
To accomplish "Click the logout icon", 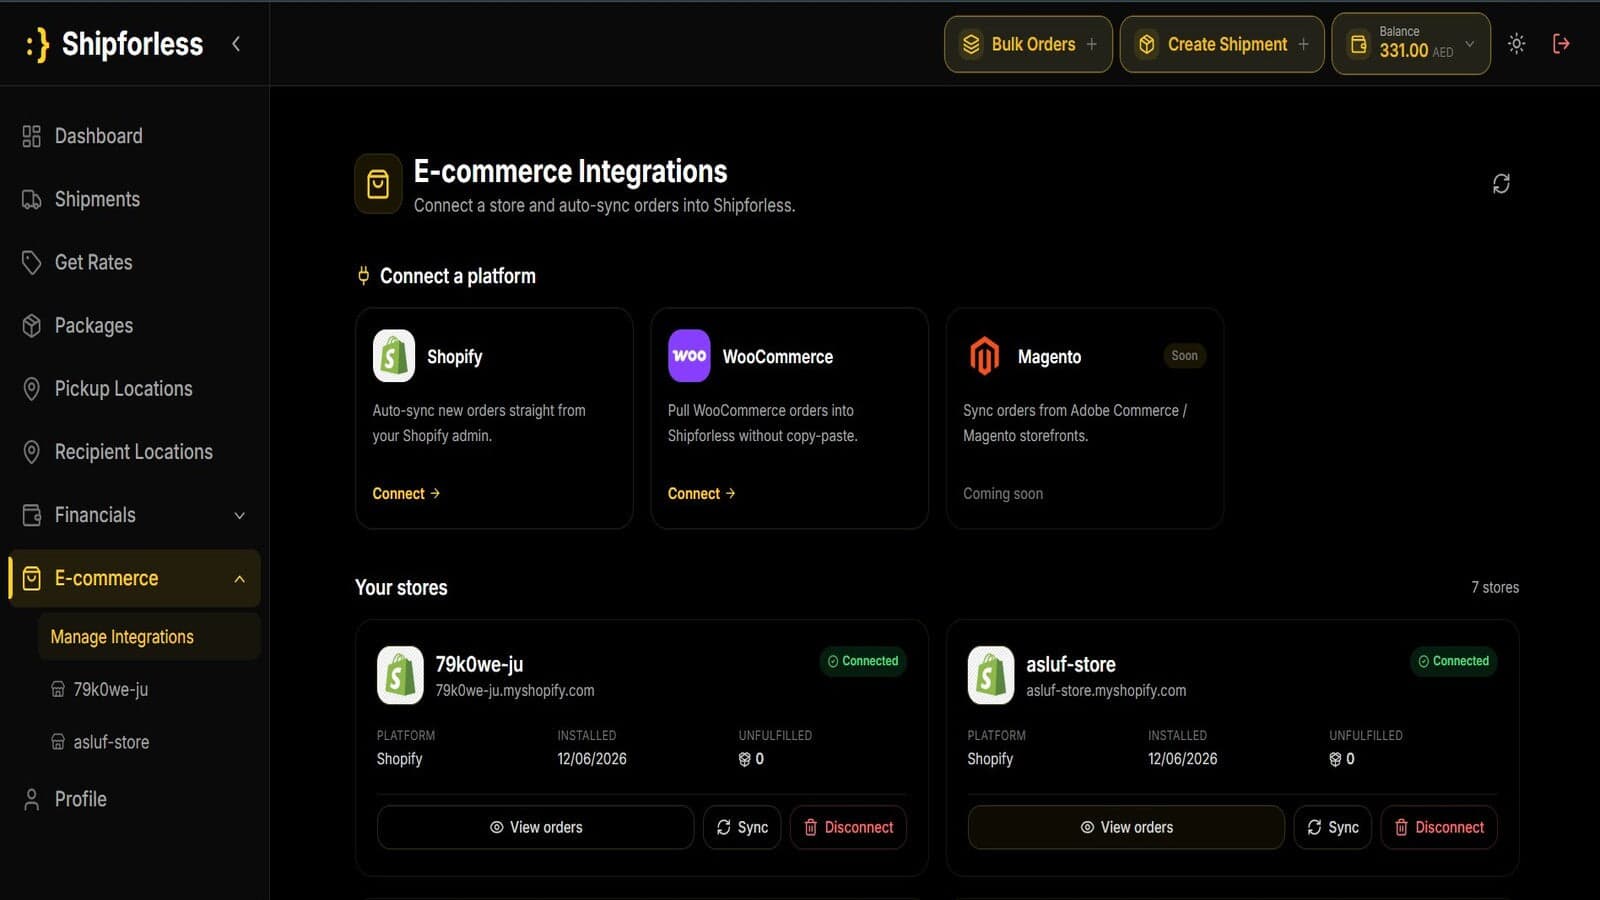I will coord(1561,44).
